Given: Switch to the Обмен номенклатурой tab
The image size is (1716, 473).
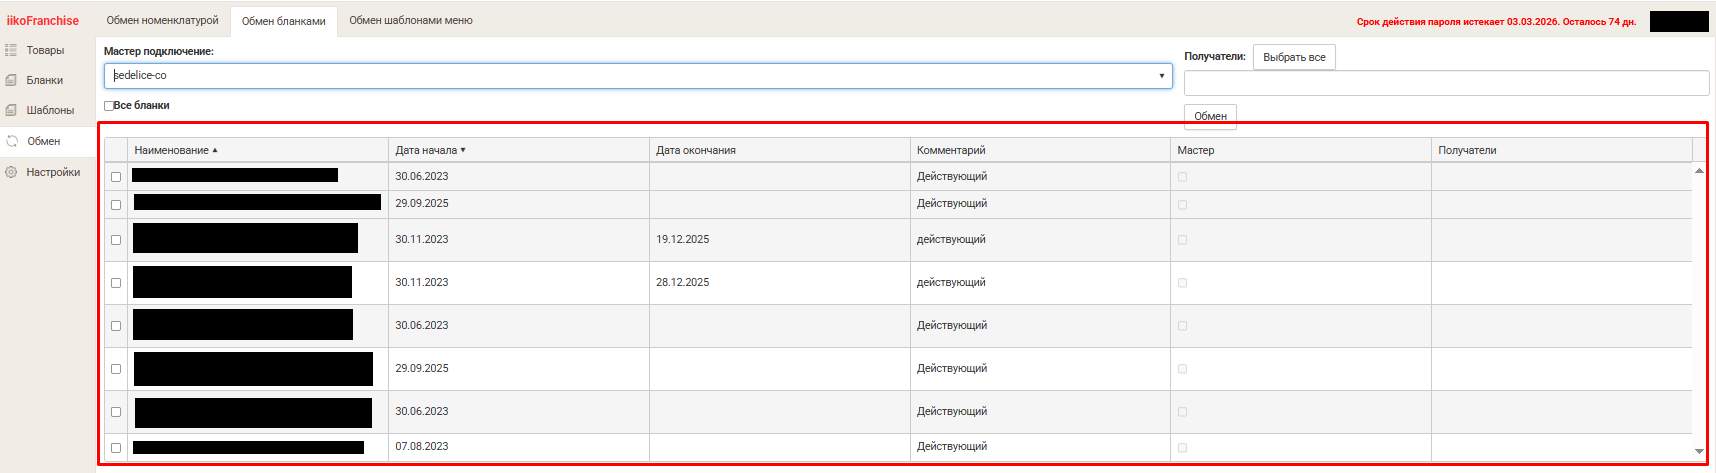Looking at the screenshot, I should point(163,20).
